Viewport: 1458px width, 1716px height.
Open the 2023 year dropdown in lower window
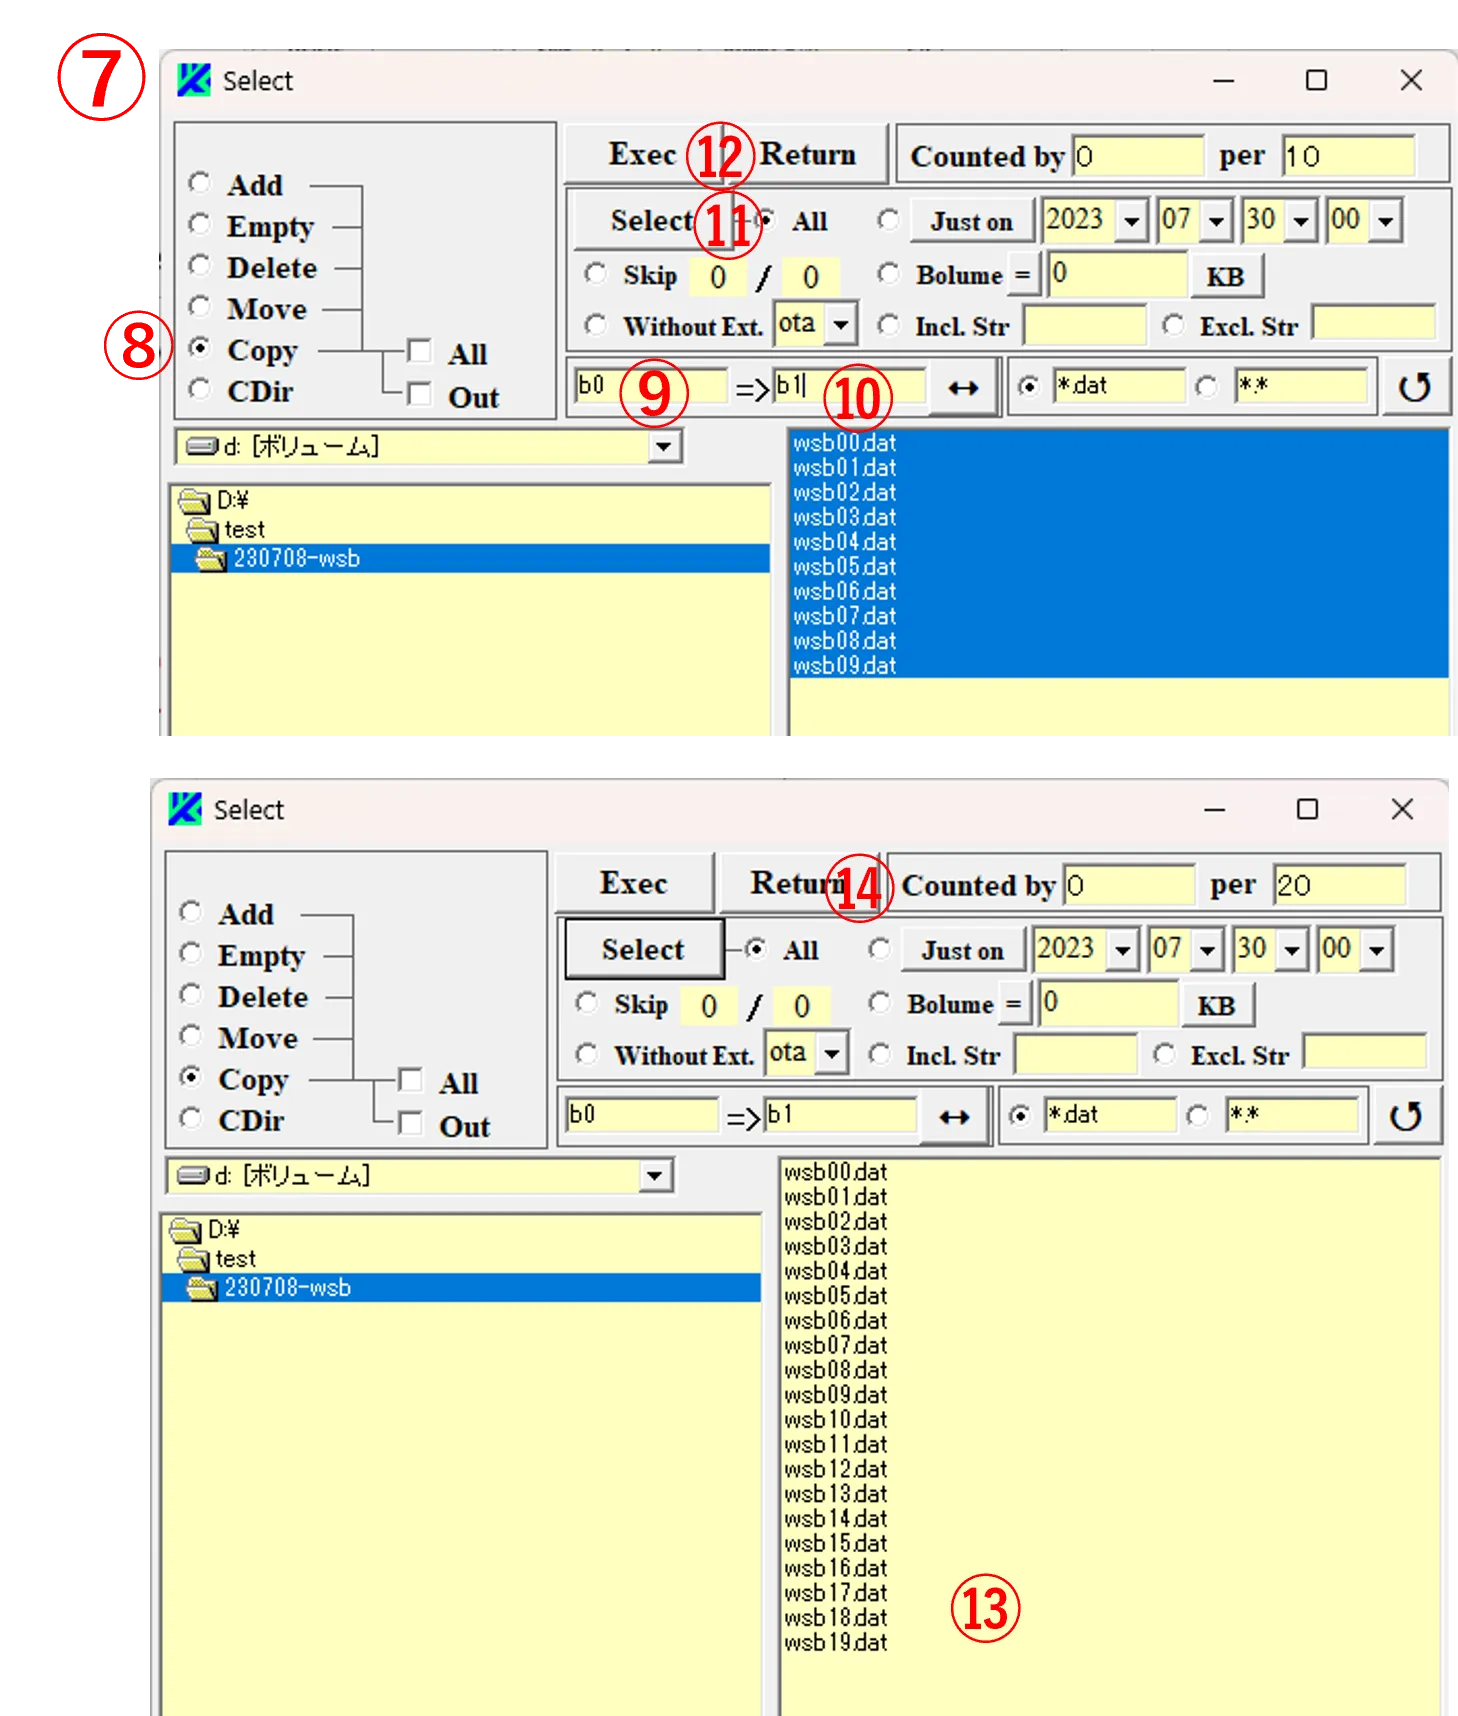1122,950
